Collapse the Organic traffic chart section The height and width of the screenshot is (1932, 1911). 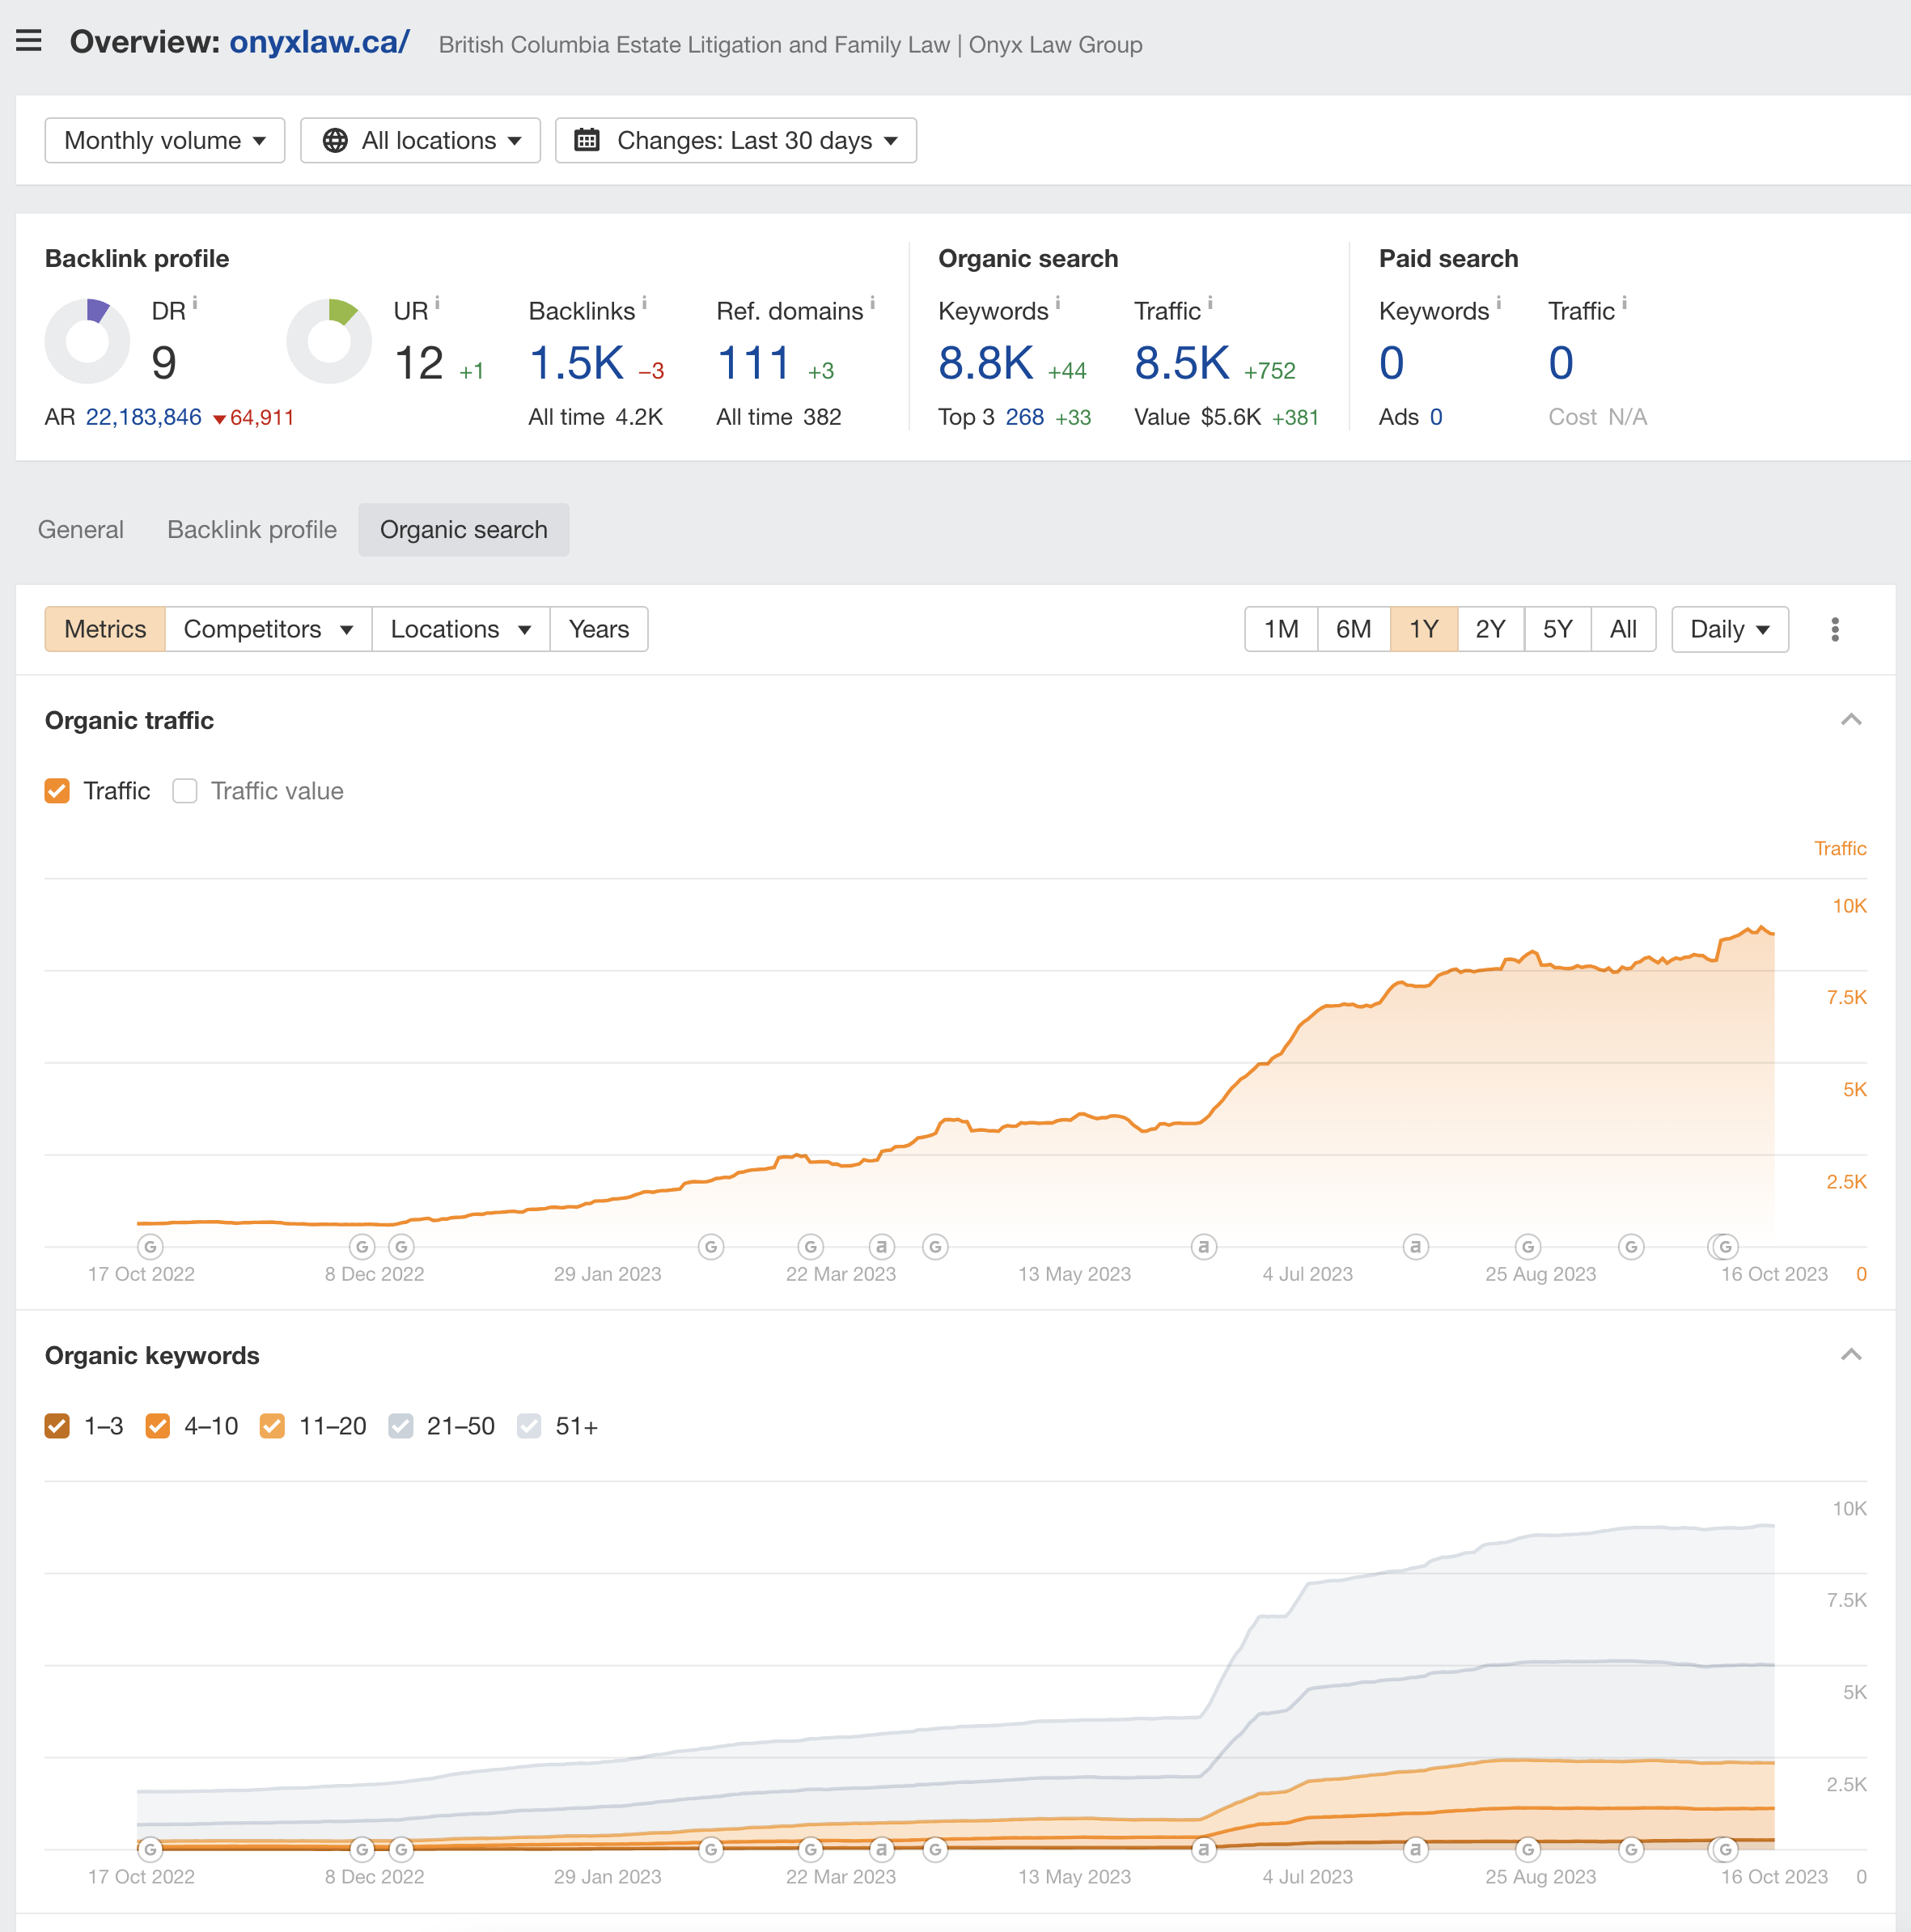[x=1851, y=720]
